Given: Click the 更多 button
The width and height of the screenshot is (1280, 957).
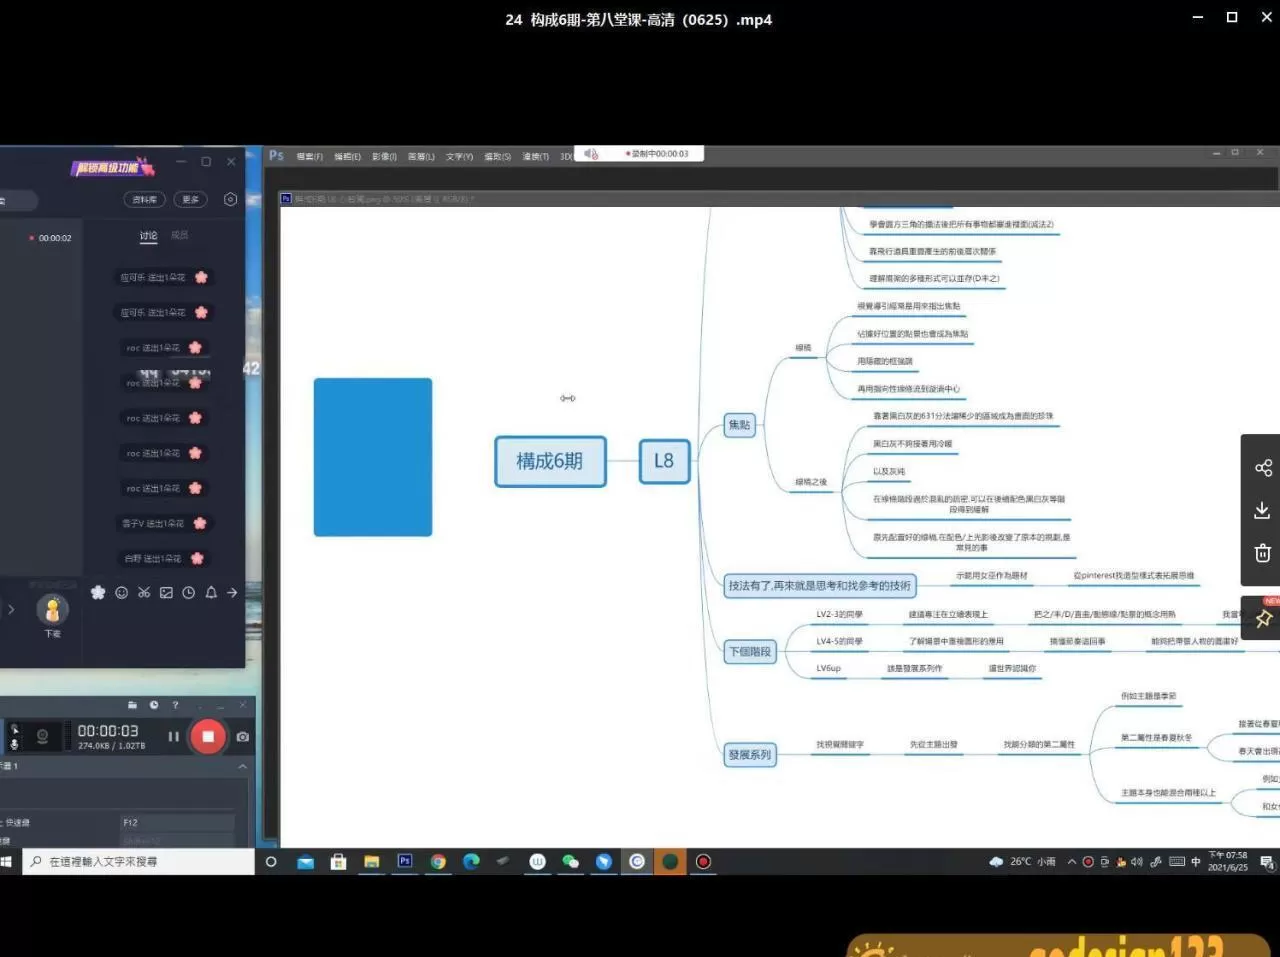Looking at the screenshot, I should [x=190, y=200].
